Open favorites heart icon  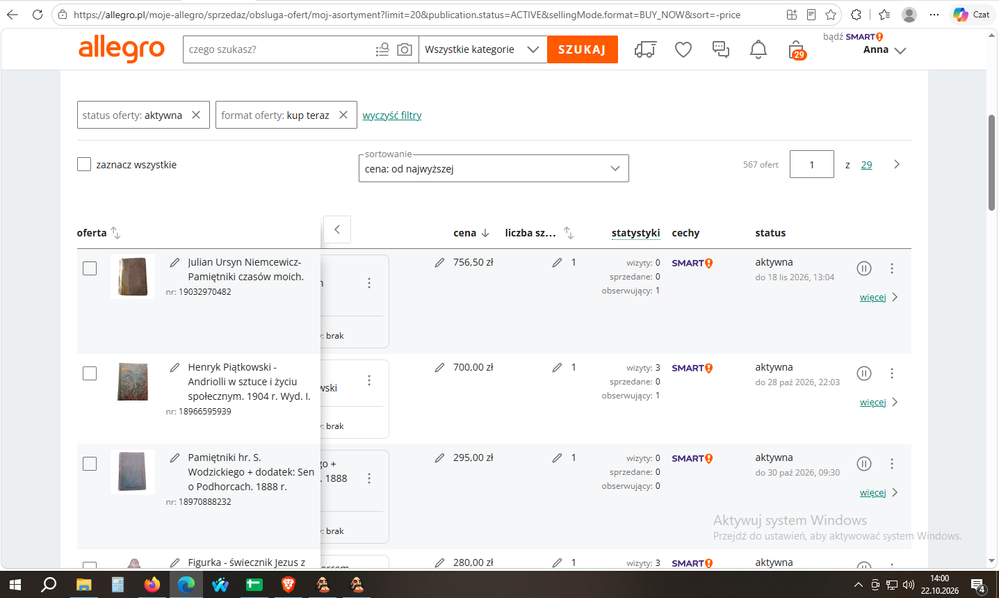point(683,50)
